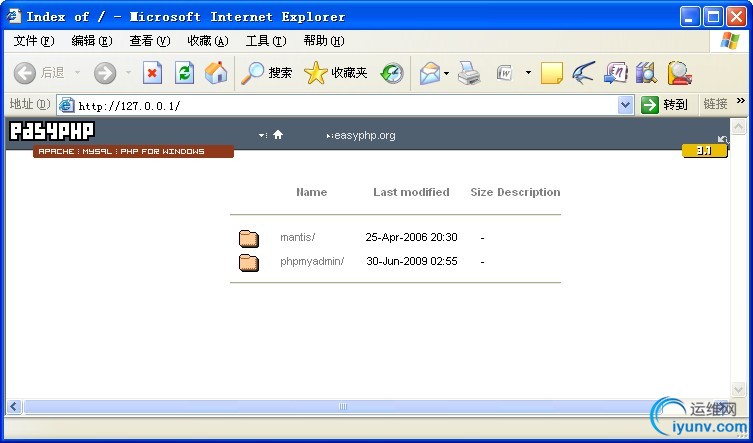Expand the Forward button history dropdown

(128, 74)
